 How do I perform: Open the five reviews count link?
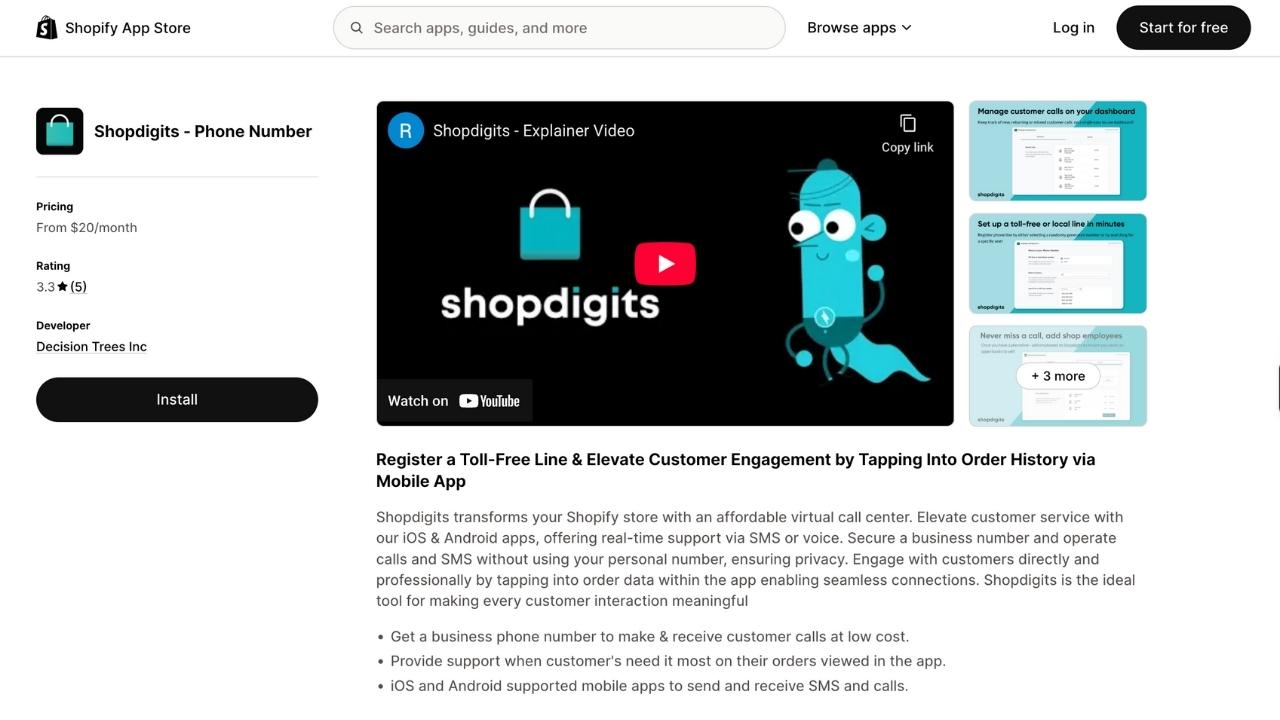(78, 287)
